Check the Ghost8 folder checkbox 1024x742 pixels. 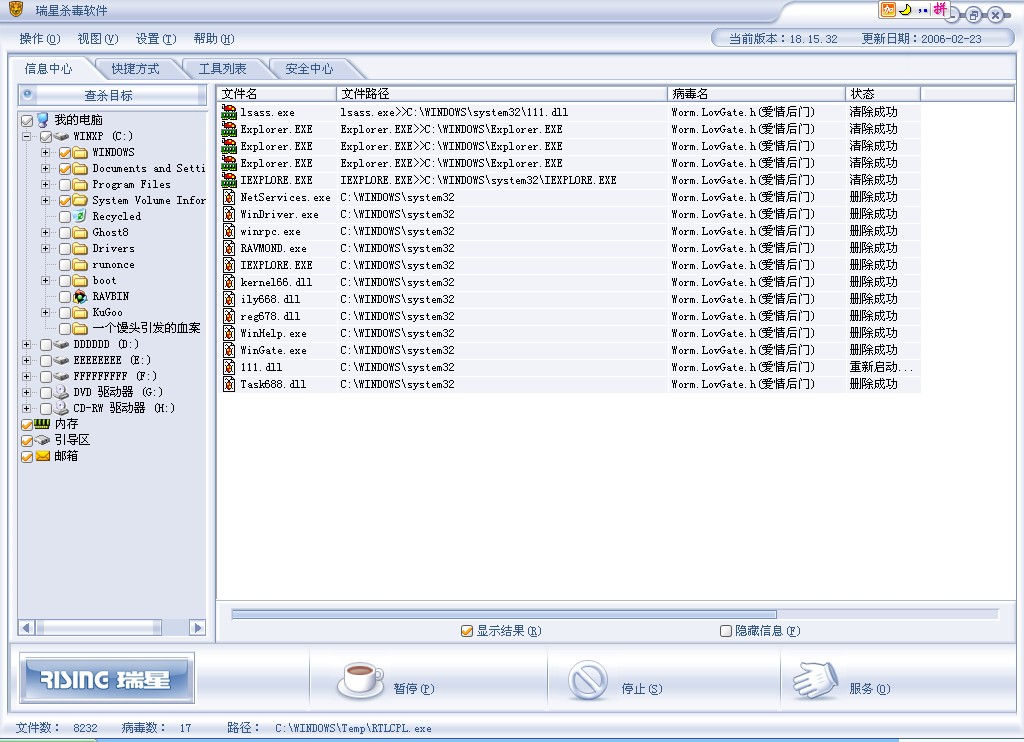[x=65, y=232]
